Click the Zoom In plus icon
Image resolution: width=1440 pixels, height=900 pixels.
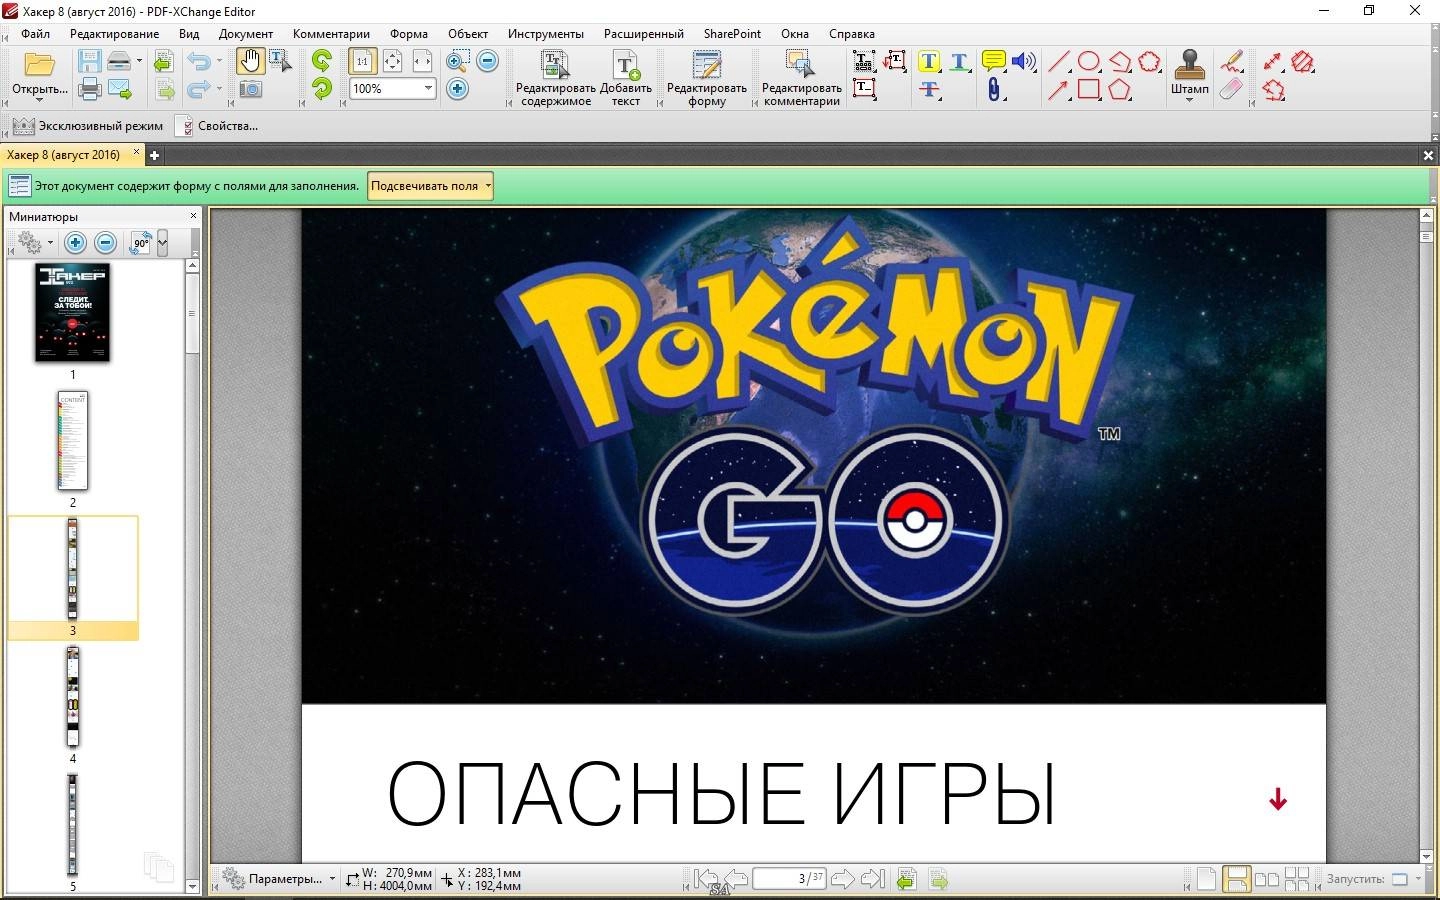point(457,90)
